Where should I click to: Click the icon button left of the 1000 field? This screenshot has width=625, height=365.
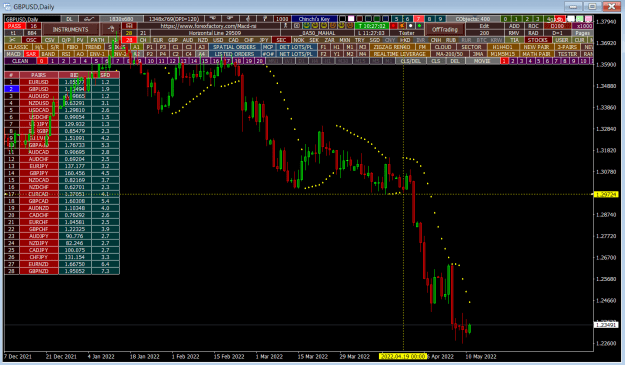pyautogui.click(x=265, y=19)
